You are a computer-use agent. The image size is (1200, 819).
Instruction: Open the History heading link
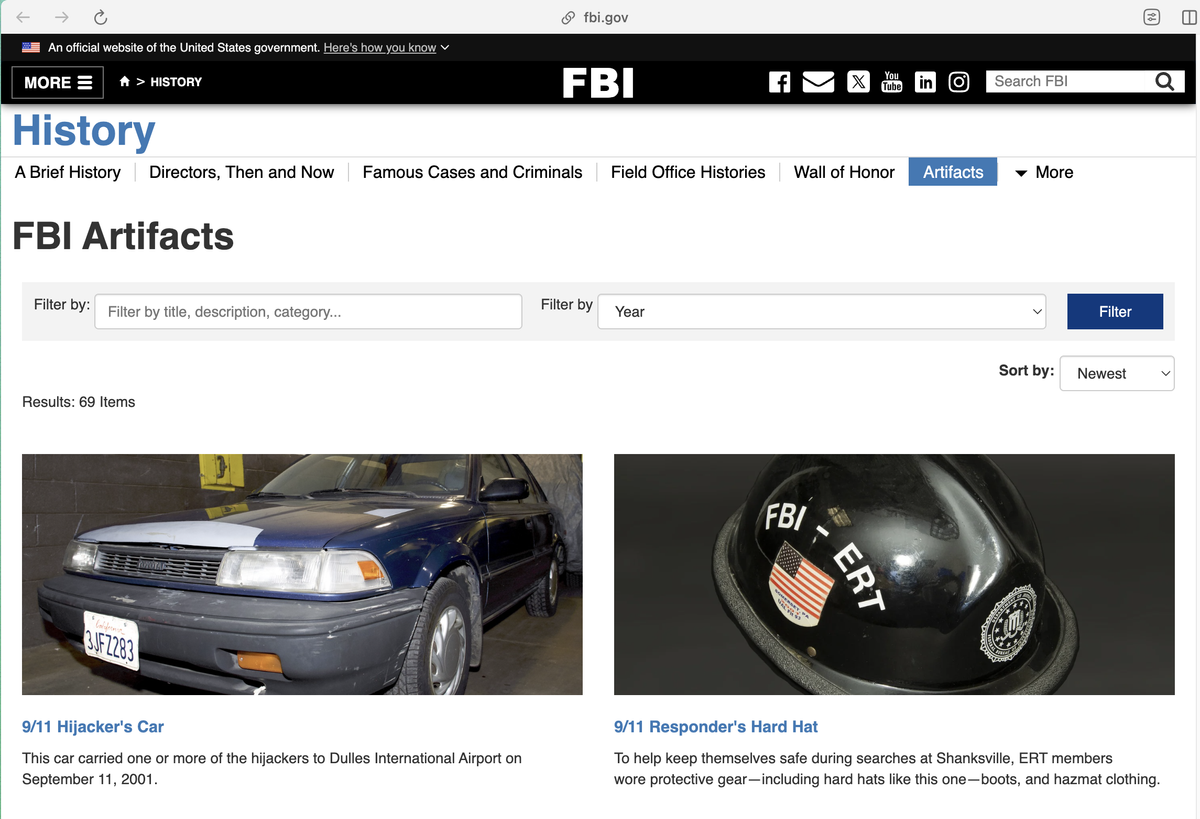tap(84, 131)
